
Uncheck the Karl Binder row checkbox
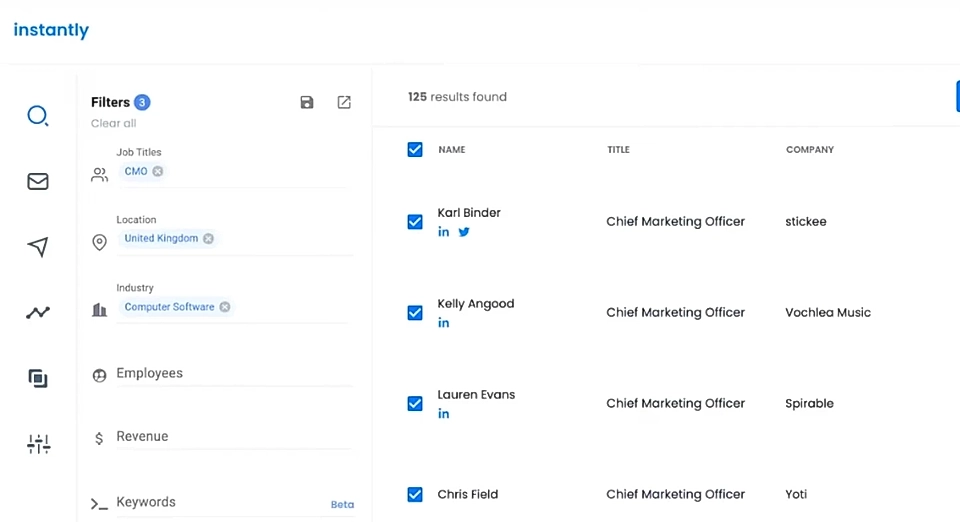(x=414, y=222)
